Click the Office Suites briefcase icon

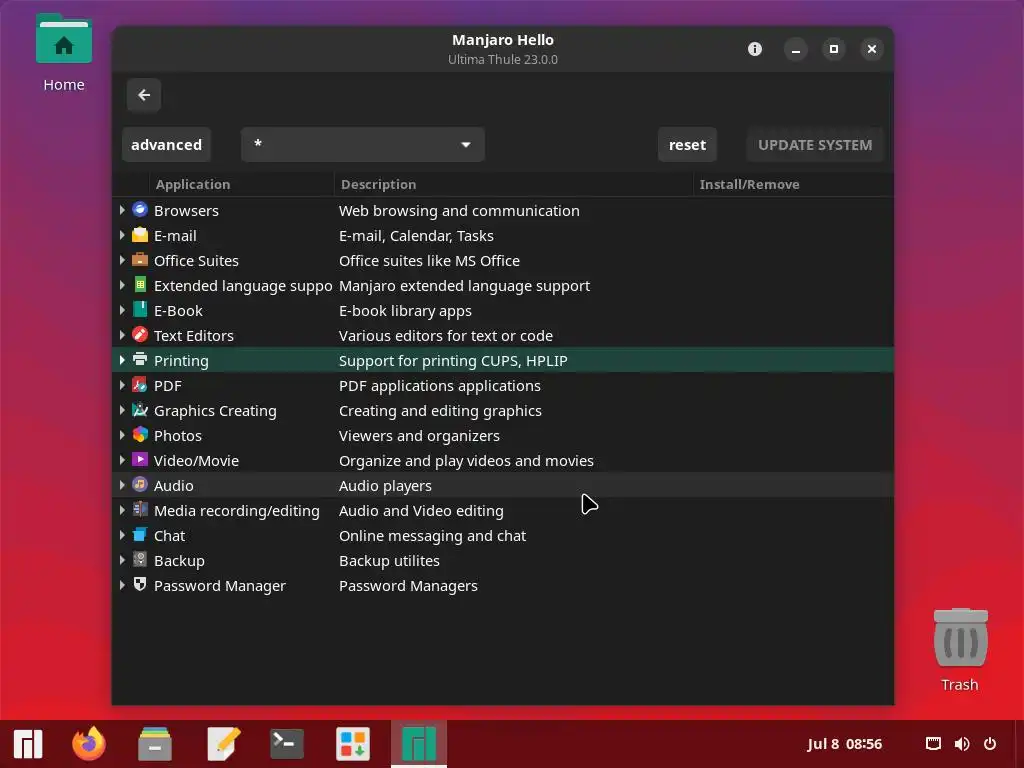(140, 260)
